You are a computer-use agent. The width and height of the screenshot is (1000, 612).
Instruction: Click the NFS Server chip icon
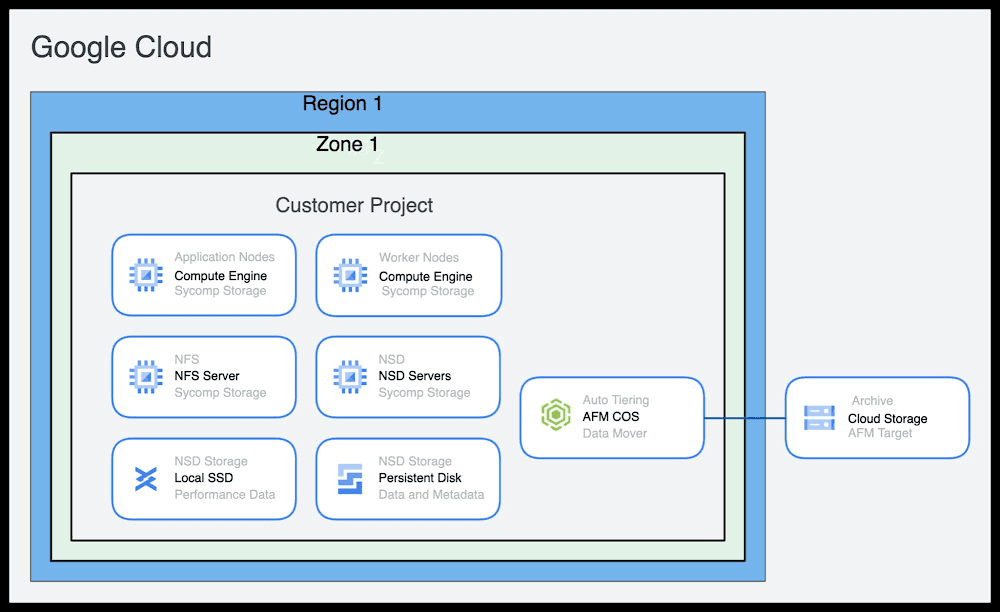coord(146,377)
